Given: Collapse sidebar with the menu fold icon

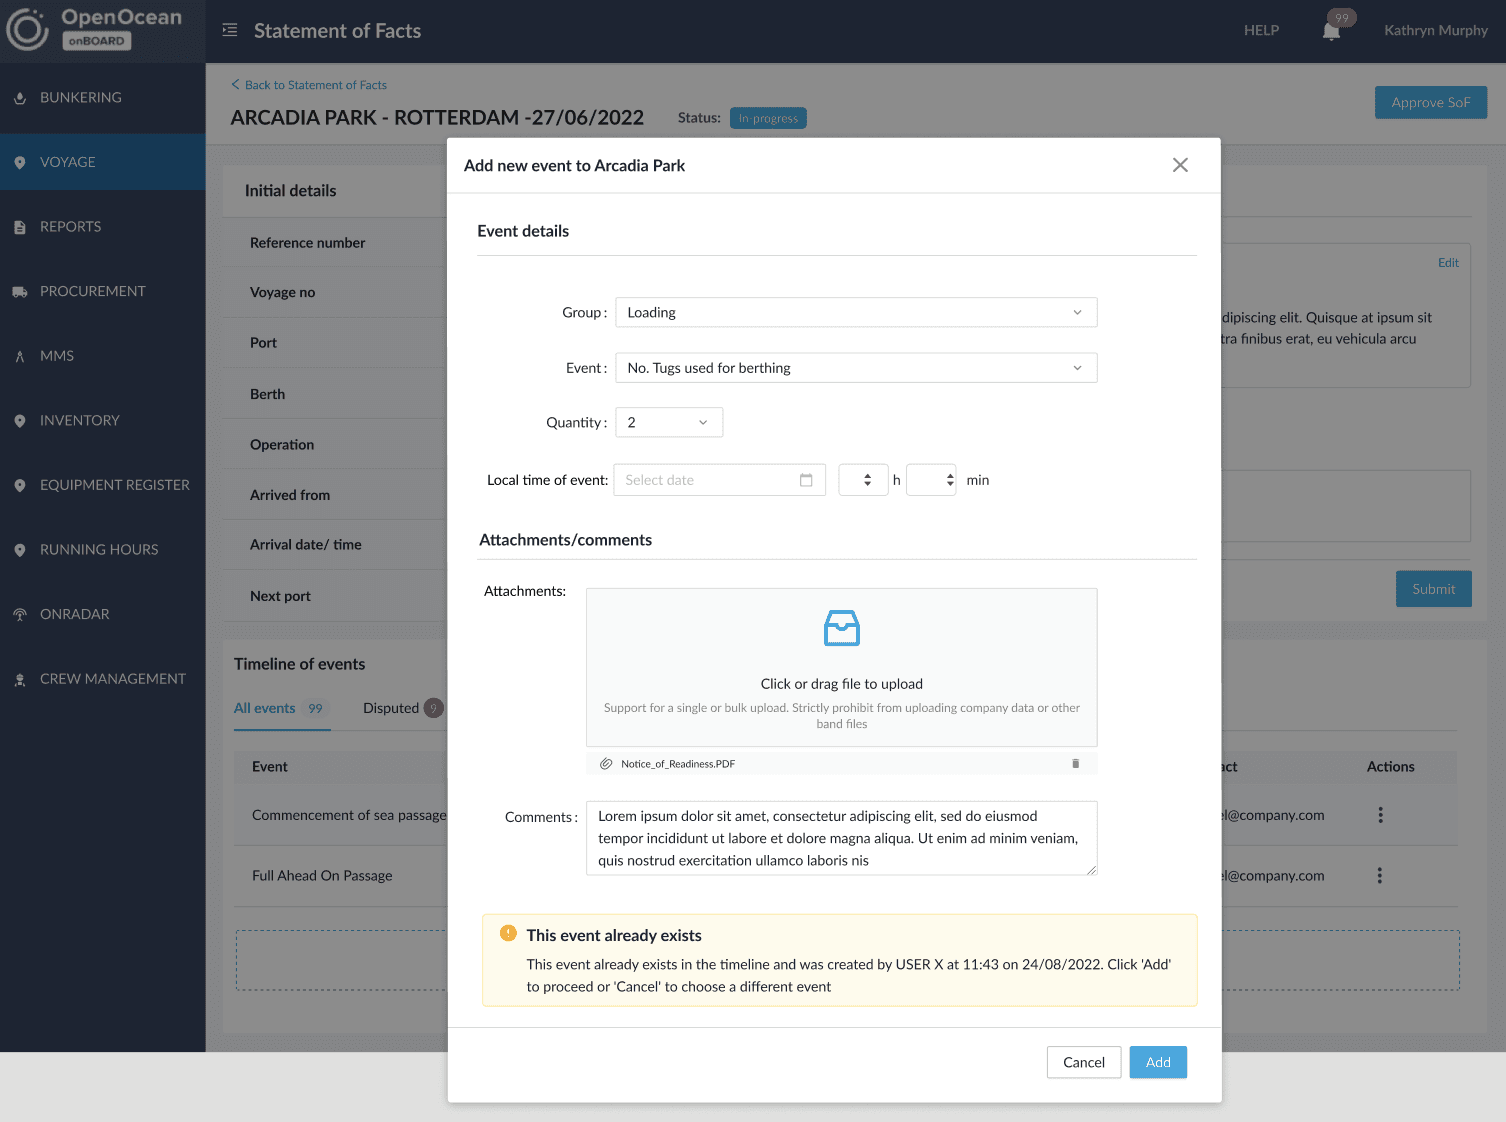Looking at the screenshot, I should [x=230, y=30].
